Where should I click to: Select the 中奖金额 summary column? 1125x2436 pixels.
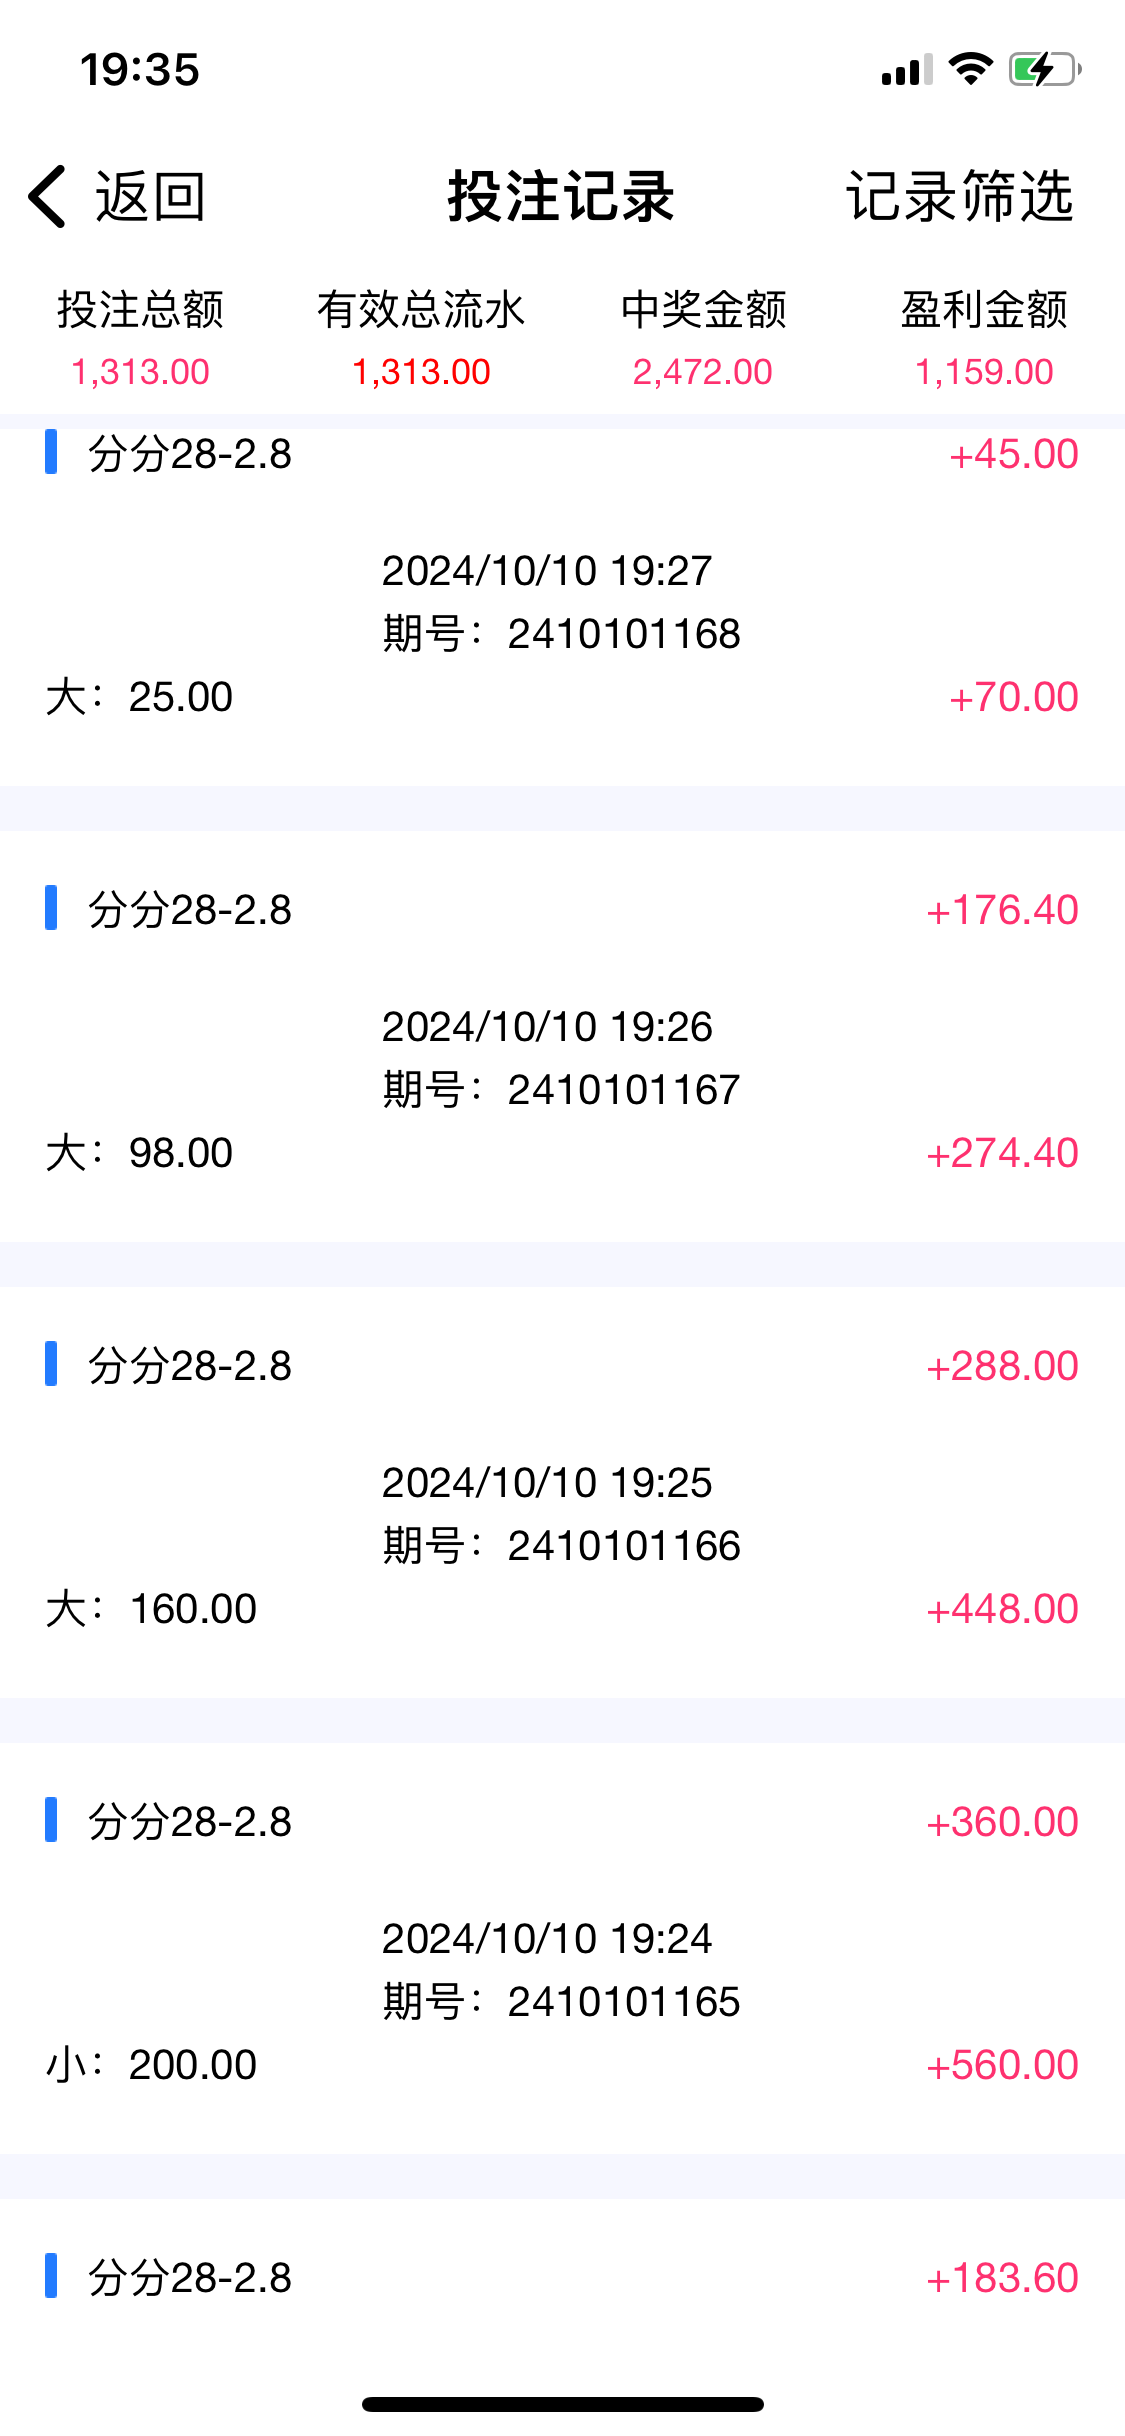coord(703,339)
